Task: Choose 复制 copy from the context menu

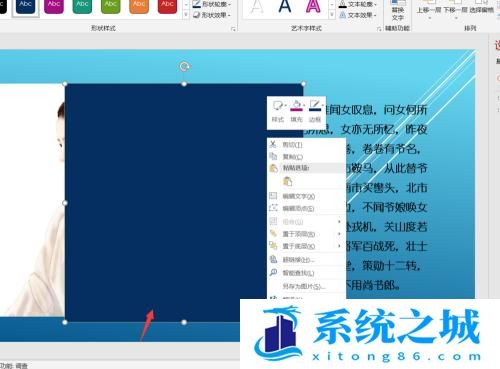Action: pos(306,156)
